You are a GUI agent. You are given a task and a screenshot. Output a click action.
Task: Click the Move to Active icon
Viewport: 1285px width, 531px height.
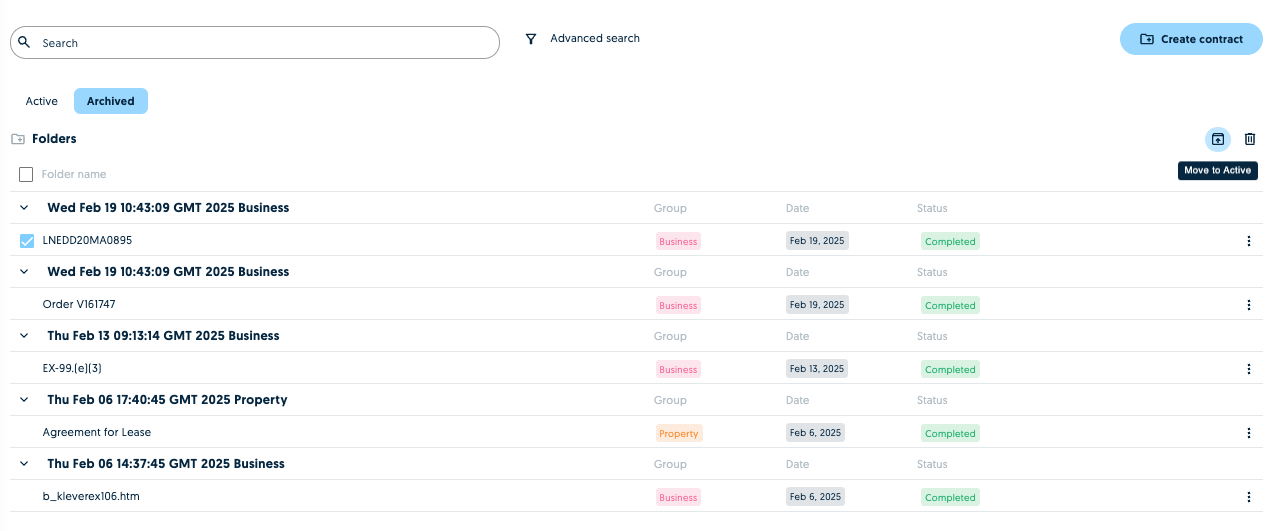point(1217,139)
